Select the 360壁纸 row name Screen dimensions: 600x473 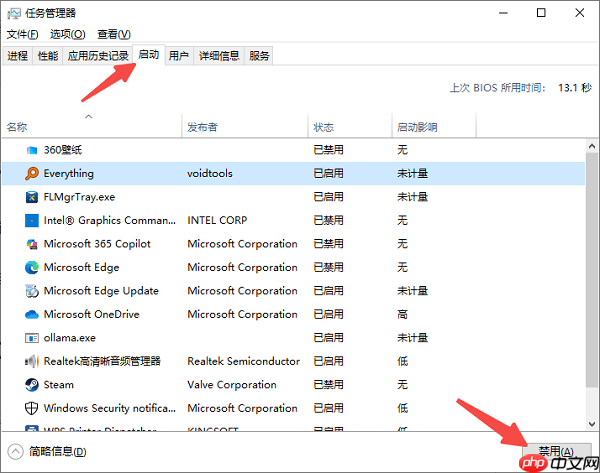point(63,150)
